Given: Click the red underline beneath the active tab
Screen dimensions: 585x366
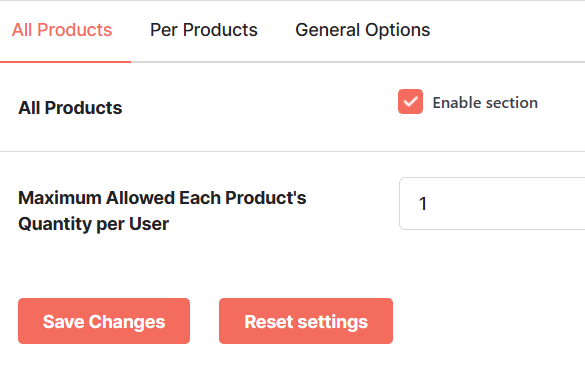Looking at the screenshot, I should (65, 62).
